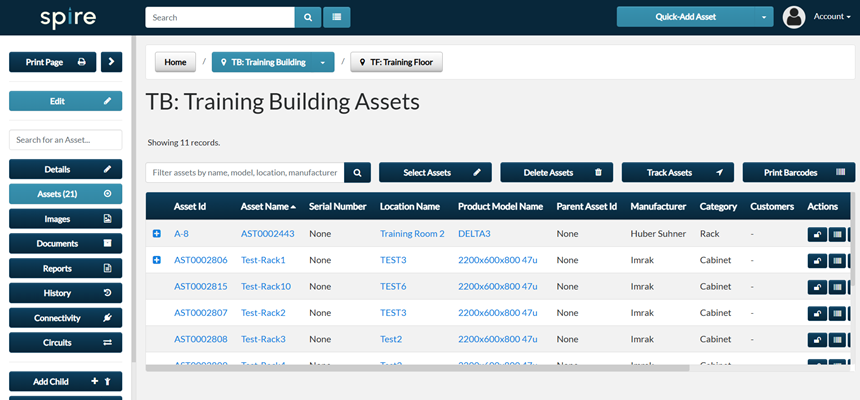Viewport: 860px width, 400px height.
Task: Open the Connectivity sidebar section
Action: click(65, 317)
